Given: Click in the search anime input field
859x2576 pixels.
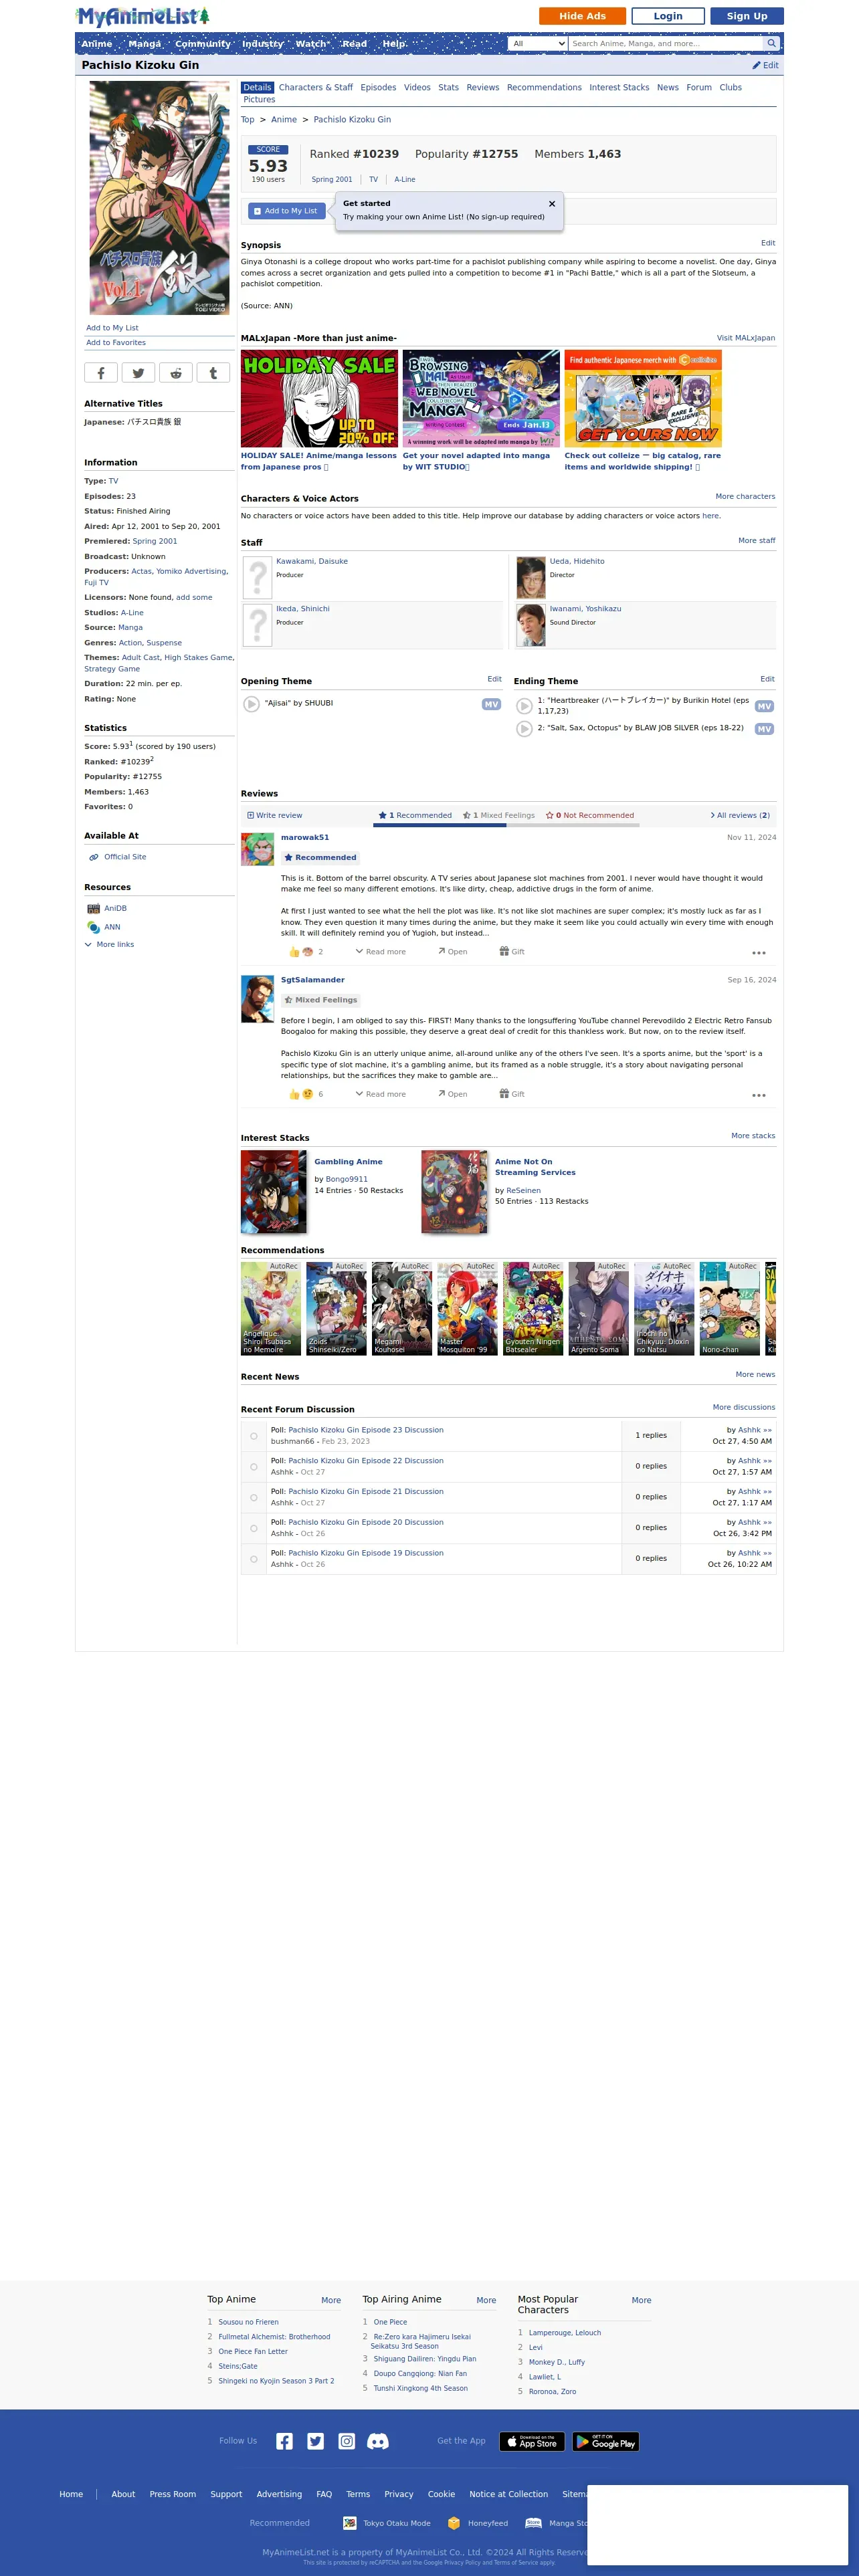Looking at the screenshot, I should 665,44.
